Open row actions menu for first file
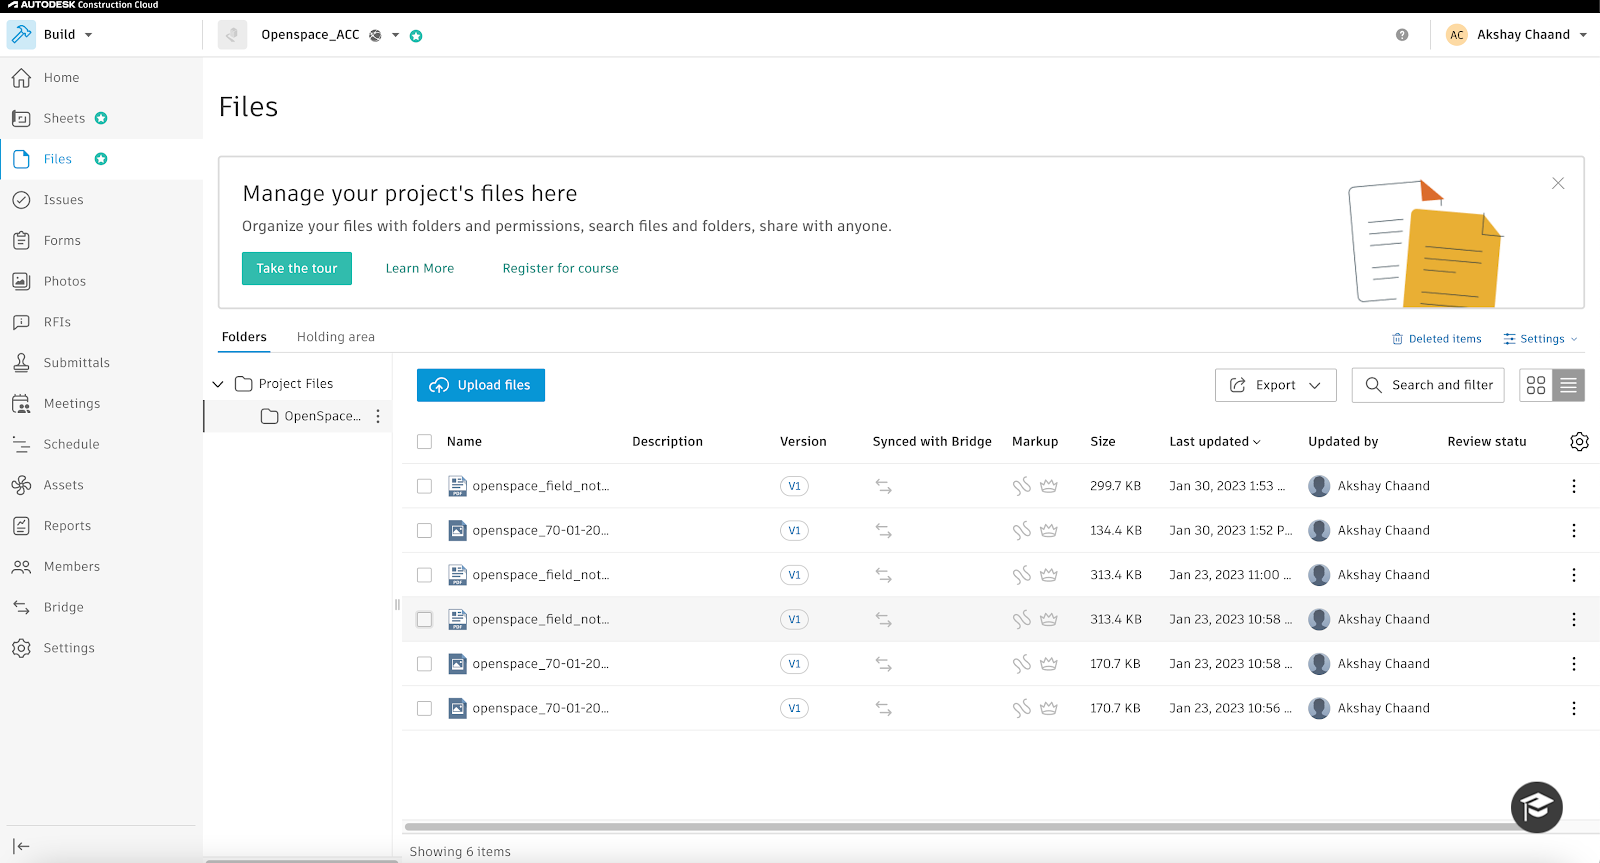Image resolution: width=1600 pixels, height=863 pixels. pos(1573,486)
